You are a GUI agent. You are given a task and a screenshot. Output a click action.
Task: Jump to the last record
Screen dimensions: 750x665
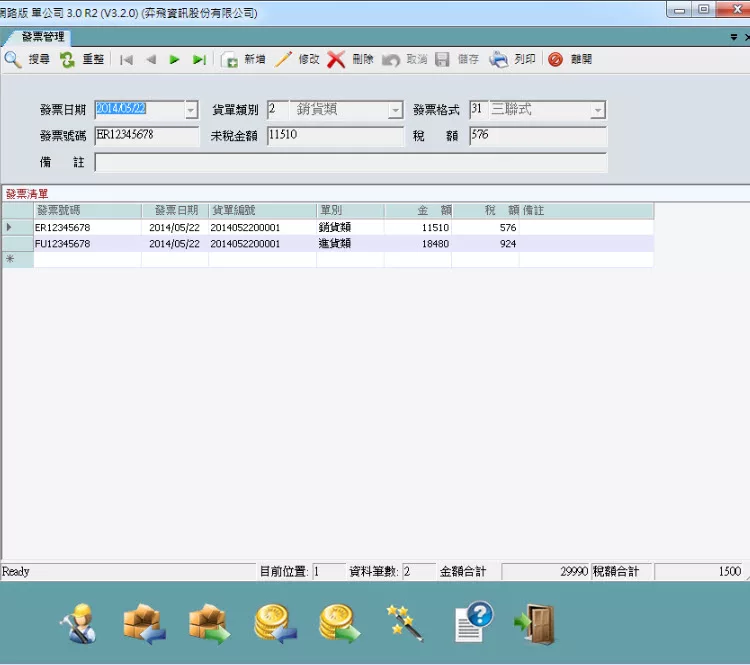199,60
